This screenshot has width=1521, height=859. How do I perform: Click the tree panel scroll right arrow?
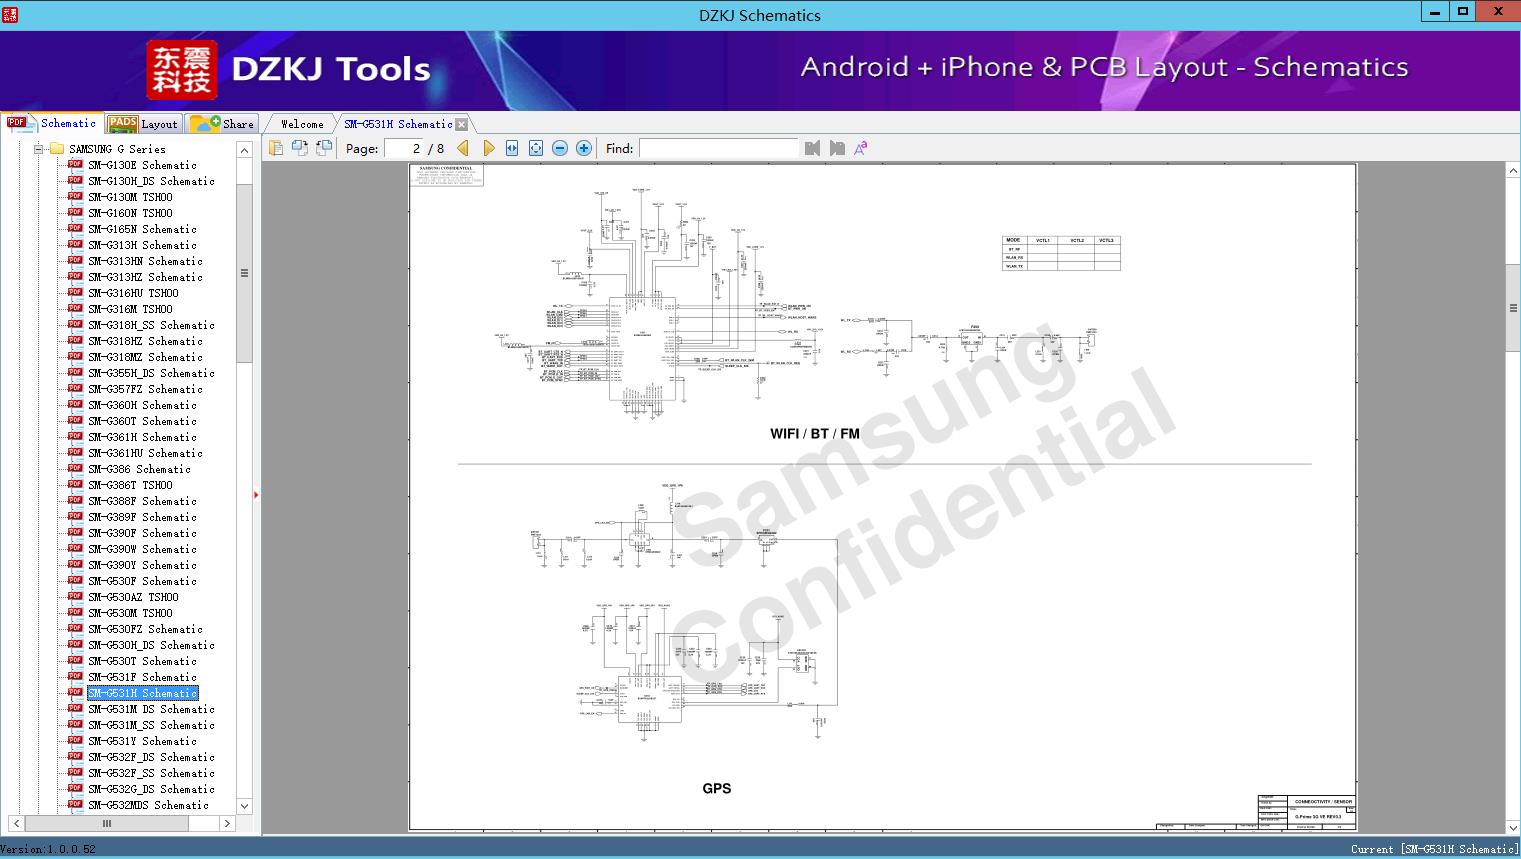(227, 823)
